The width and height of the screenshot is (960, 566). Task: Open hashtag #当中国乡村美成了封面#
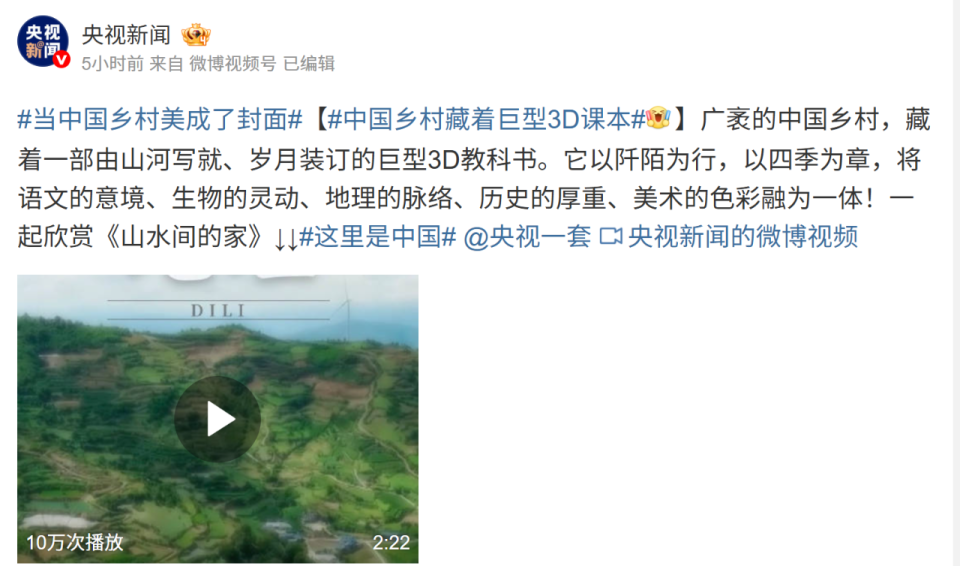pos(160,119)
